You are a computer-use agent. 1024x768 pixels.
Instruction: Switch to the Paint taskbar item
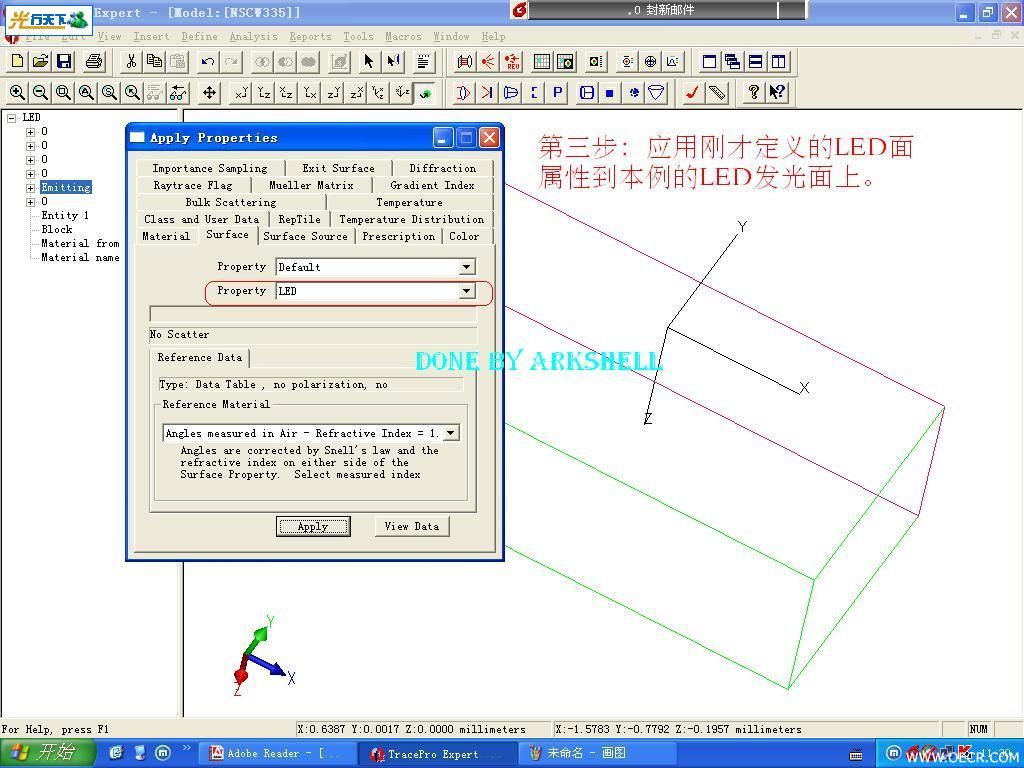[x=598, y=754]
